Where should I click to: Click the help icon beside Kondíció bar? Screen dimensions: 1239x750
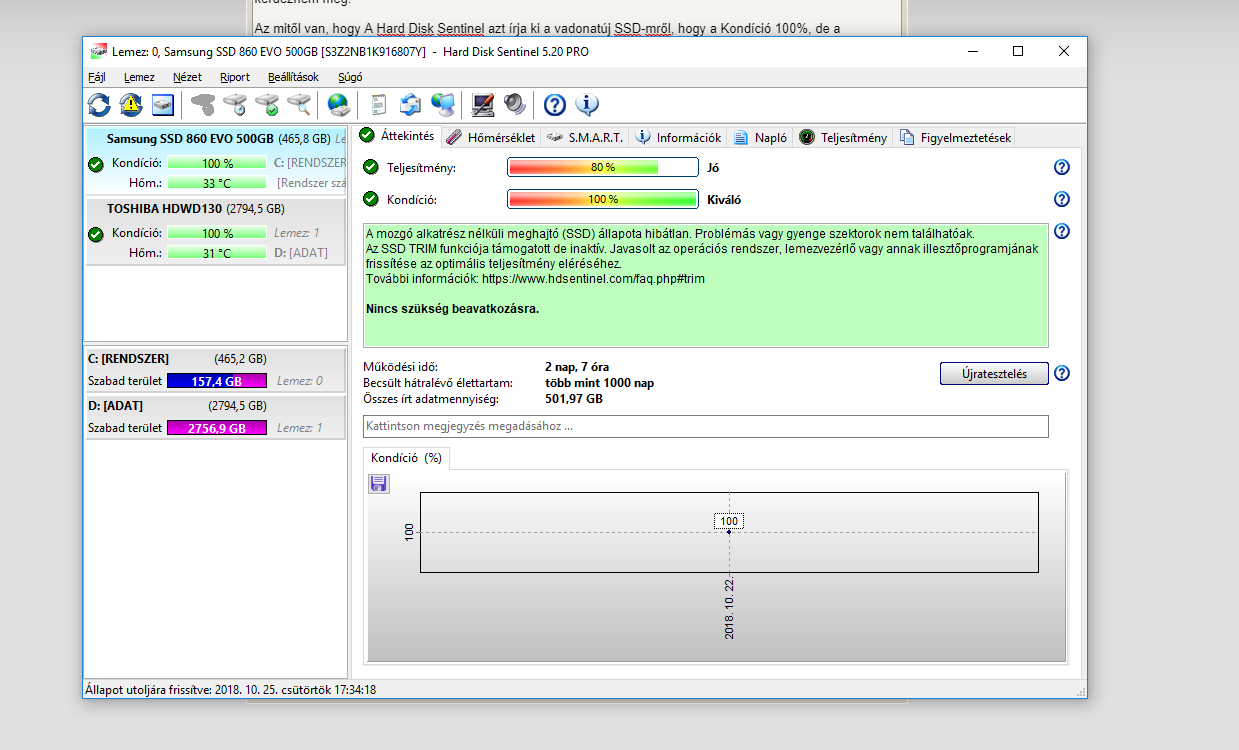pyautogui.click(x=1062, y=199)
